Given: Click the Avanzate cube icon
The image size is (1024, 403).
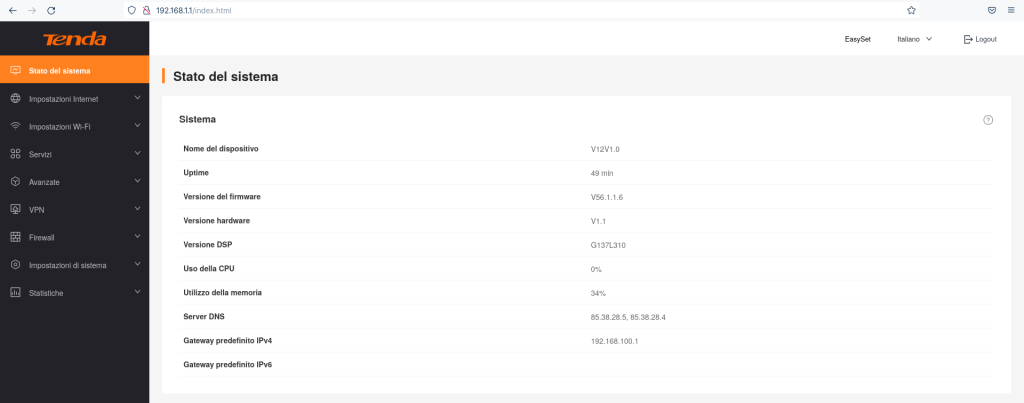Looking at the screenshot, I should tap(15, 182).
